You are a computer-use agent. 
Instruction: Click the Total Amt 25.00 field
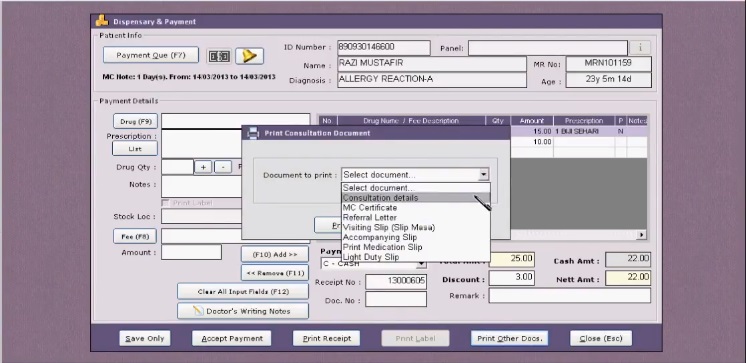(511, 260)
